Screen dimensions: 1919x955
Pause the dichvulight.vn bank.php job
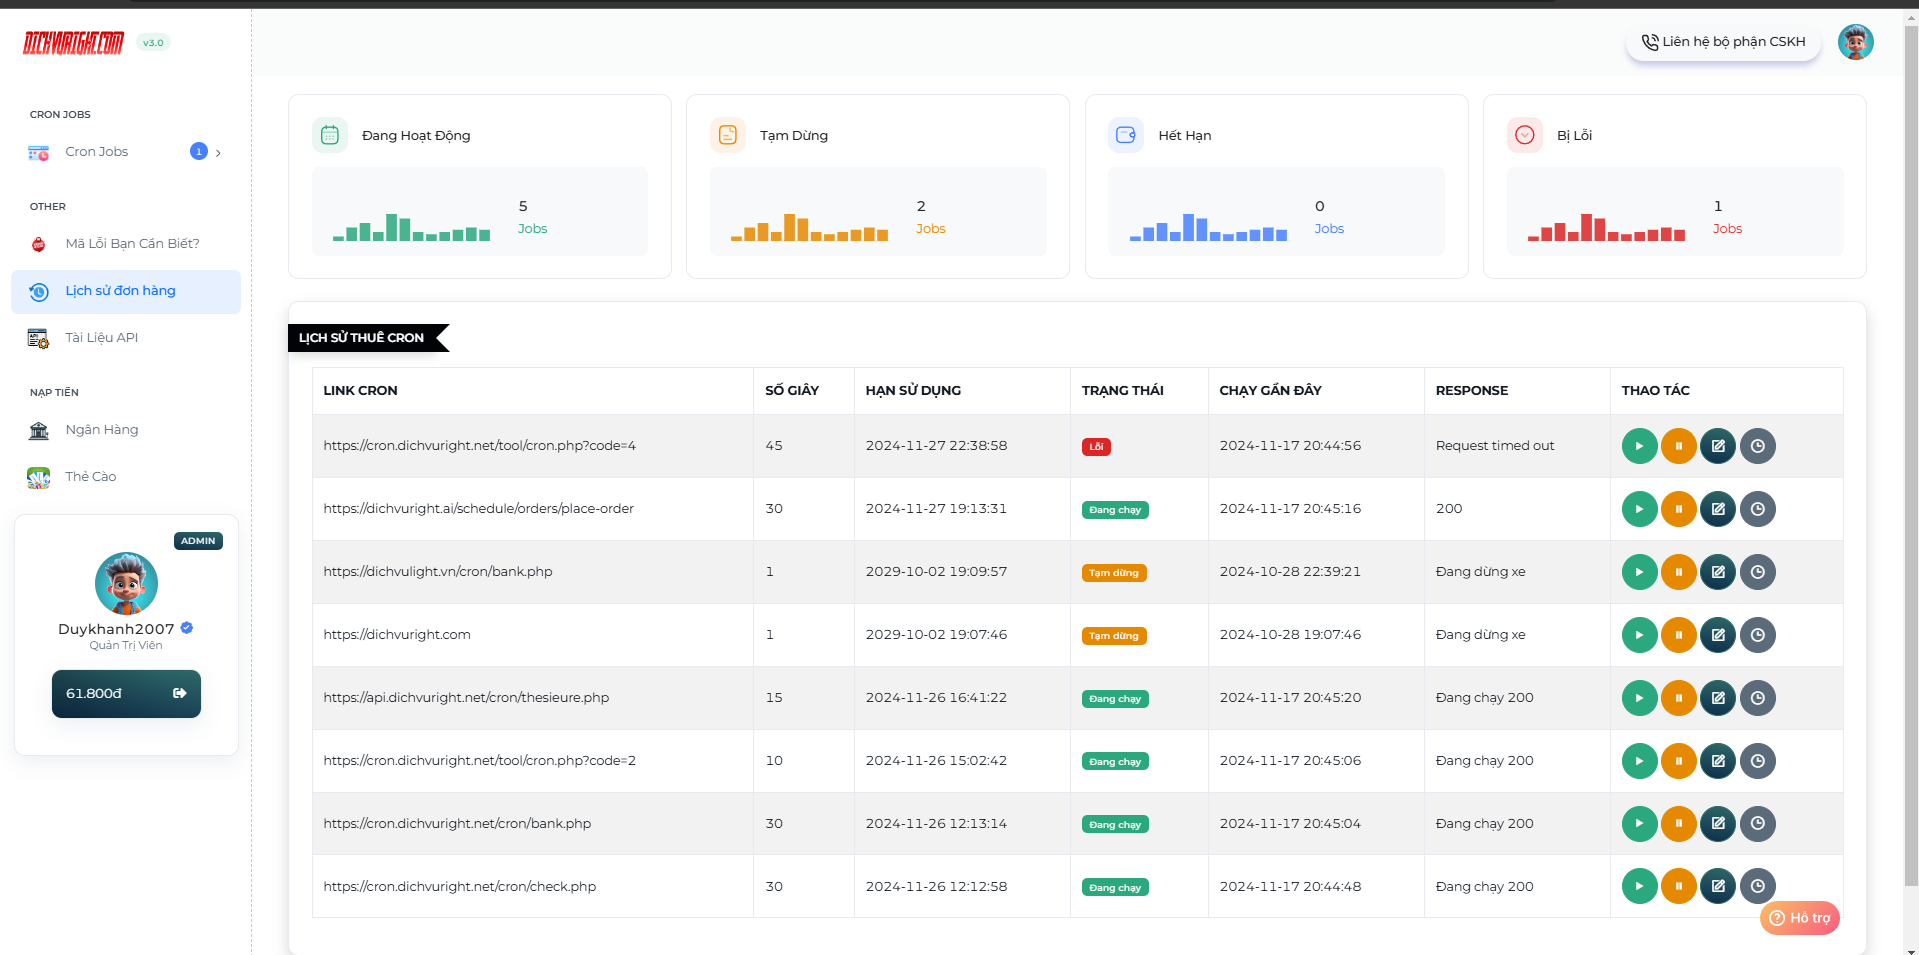click(x=1678, y=572)
